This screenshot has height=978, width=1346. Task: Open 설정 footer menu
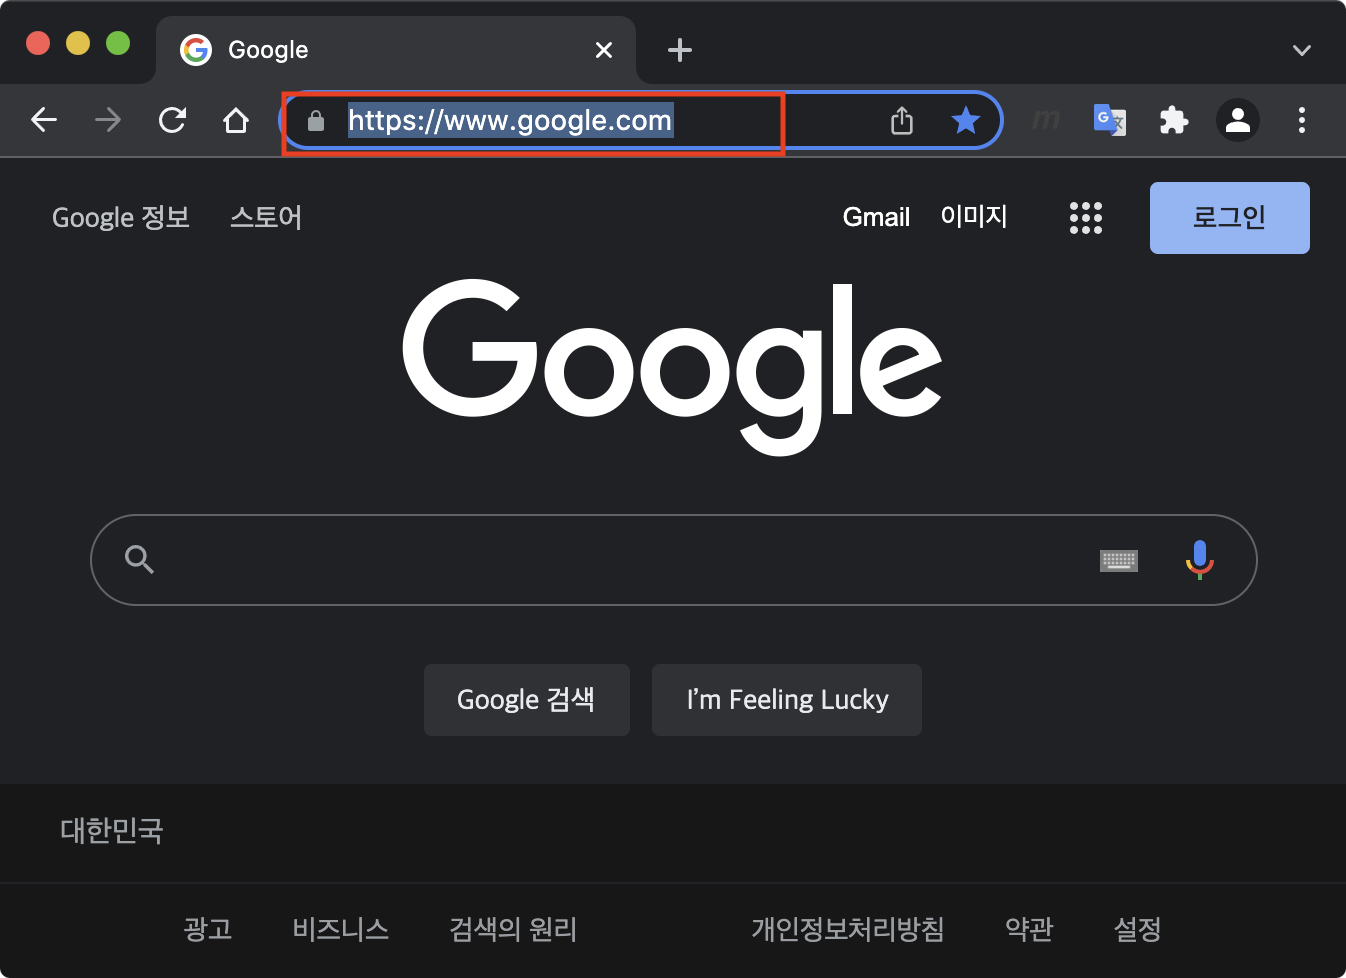coord(1138,929)
